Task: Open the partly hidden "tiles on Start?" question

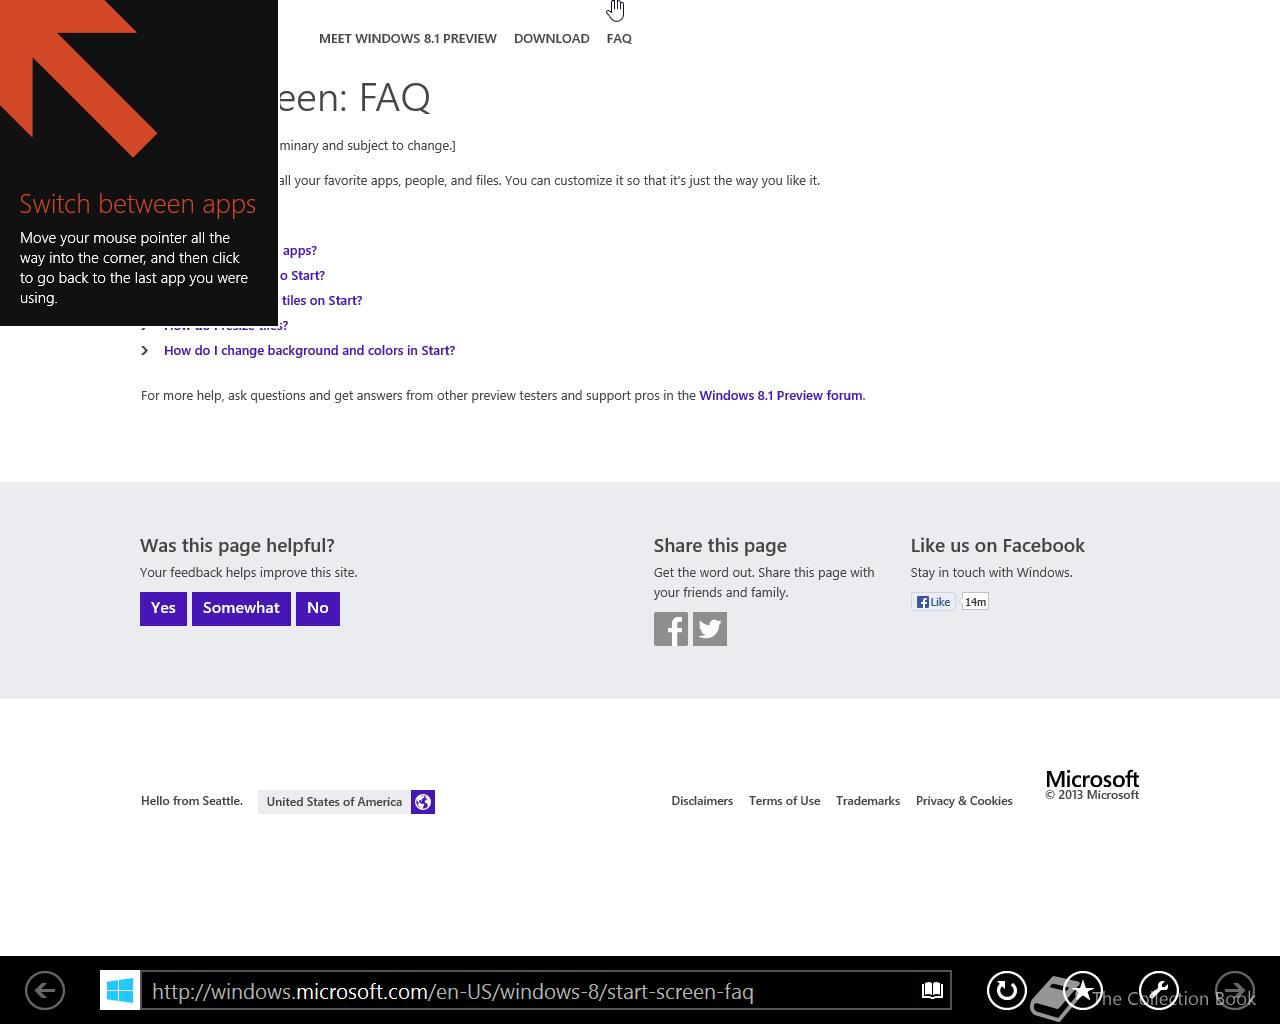Action: pyautogui.click(x=321, y=300)
